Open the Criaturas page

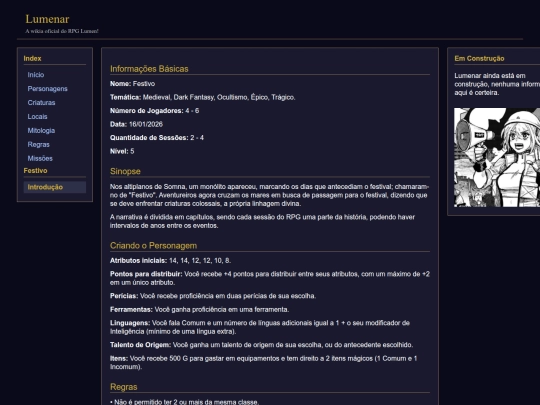tap(41, 103)
